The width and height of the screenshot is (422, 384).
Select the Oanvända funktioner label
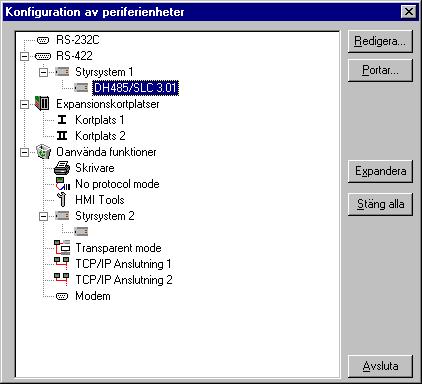coord(106,152)
